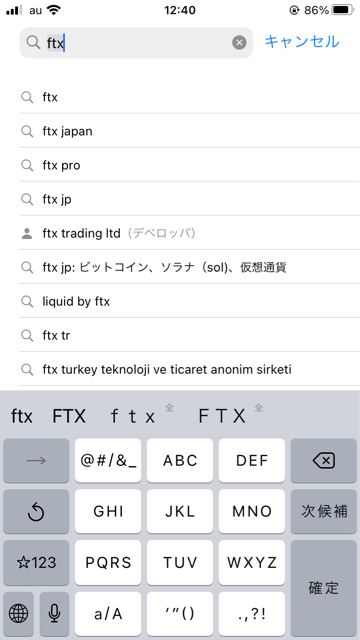360x640 pixels.
Task: Choose liquid by ftx suggestion
Action: click(x=189, y=301)
